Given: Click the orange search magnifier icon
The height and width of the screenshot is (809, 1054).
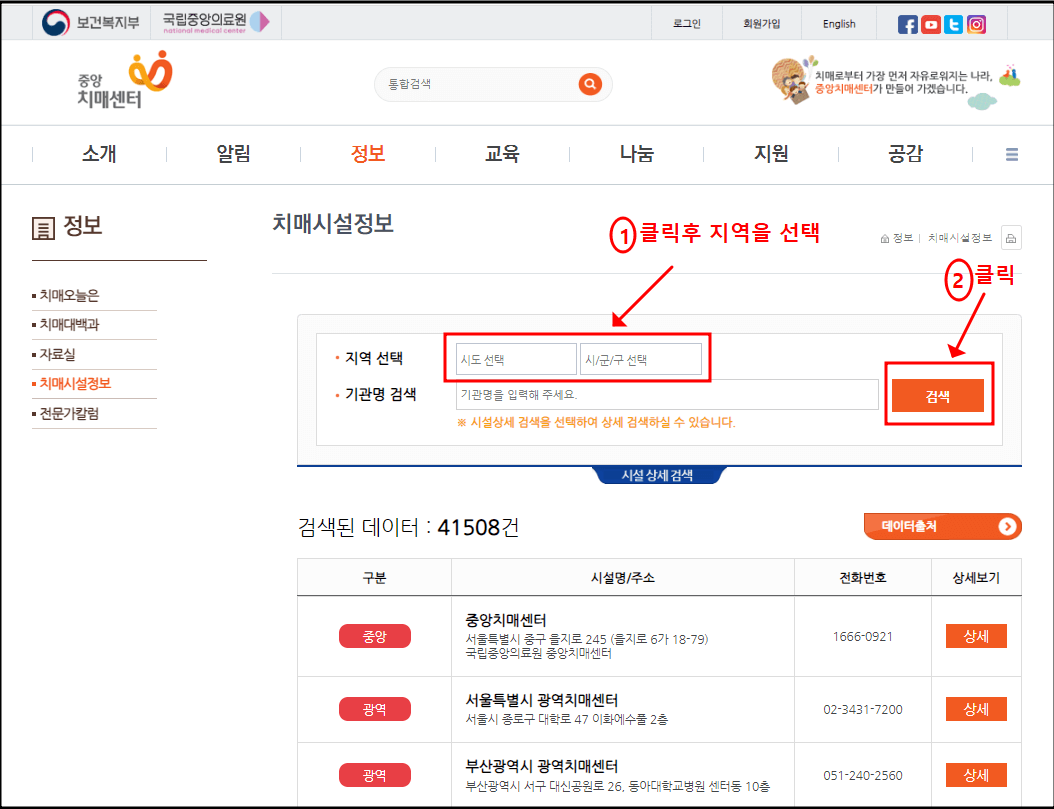Looking at the screenshot, I should coord(590,84).
